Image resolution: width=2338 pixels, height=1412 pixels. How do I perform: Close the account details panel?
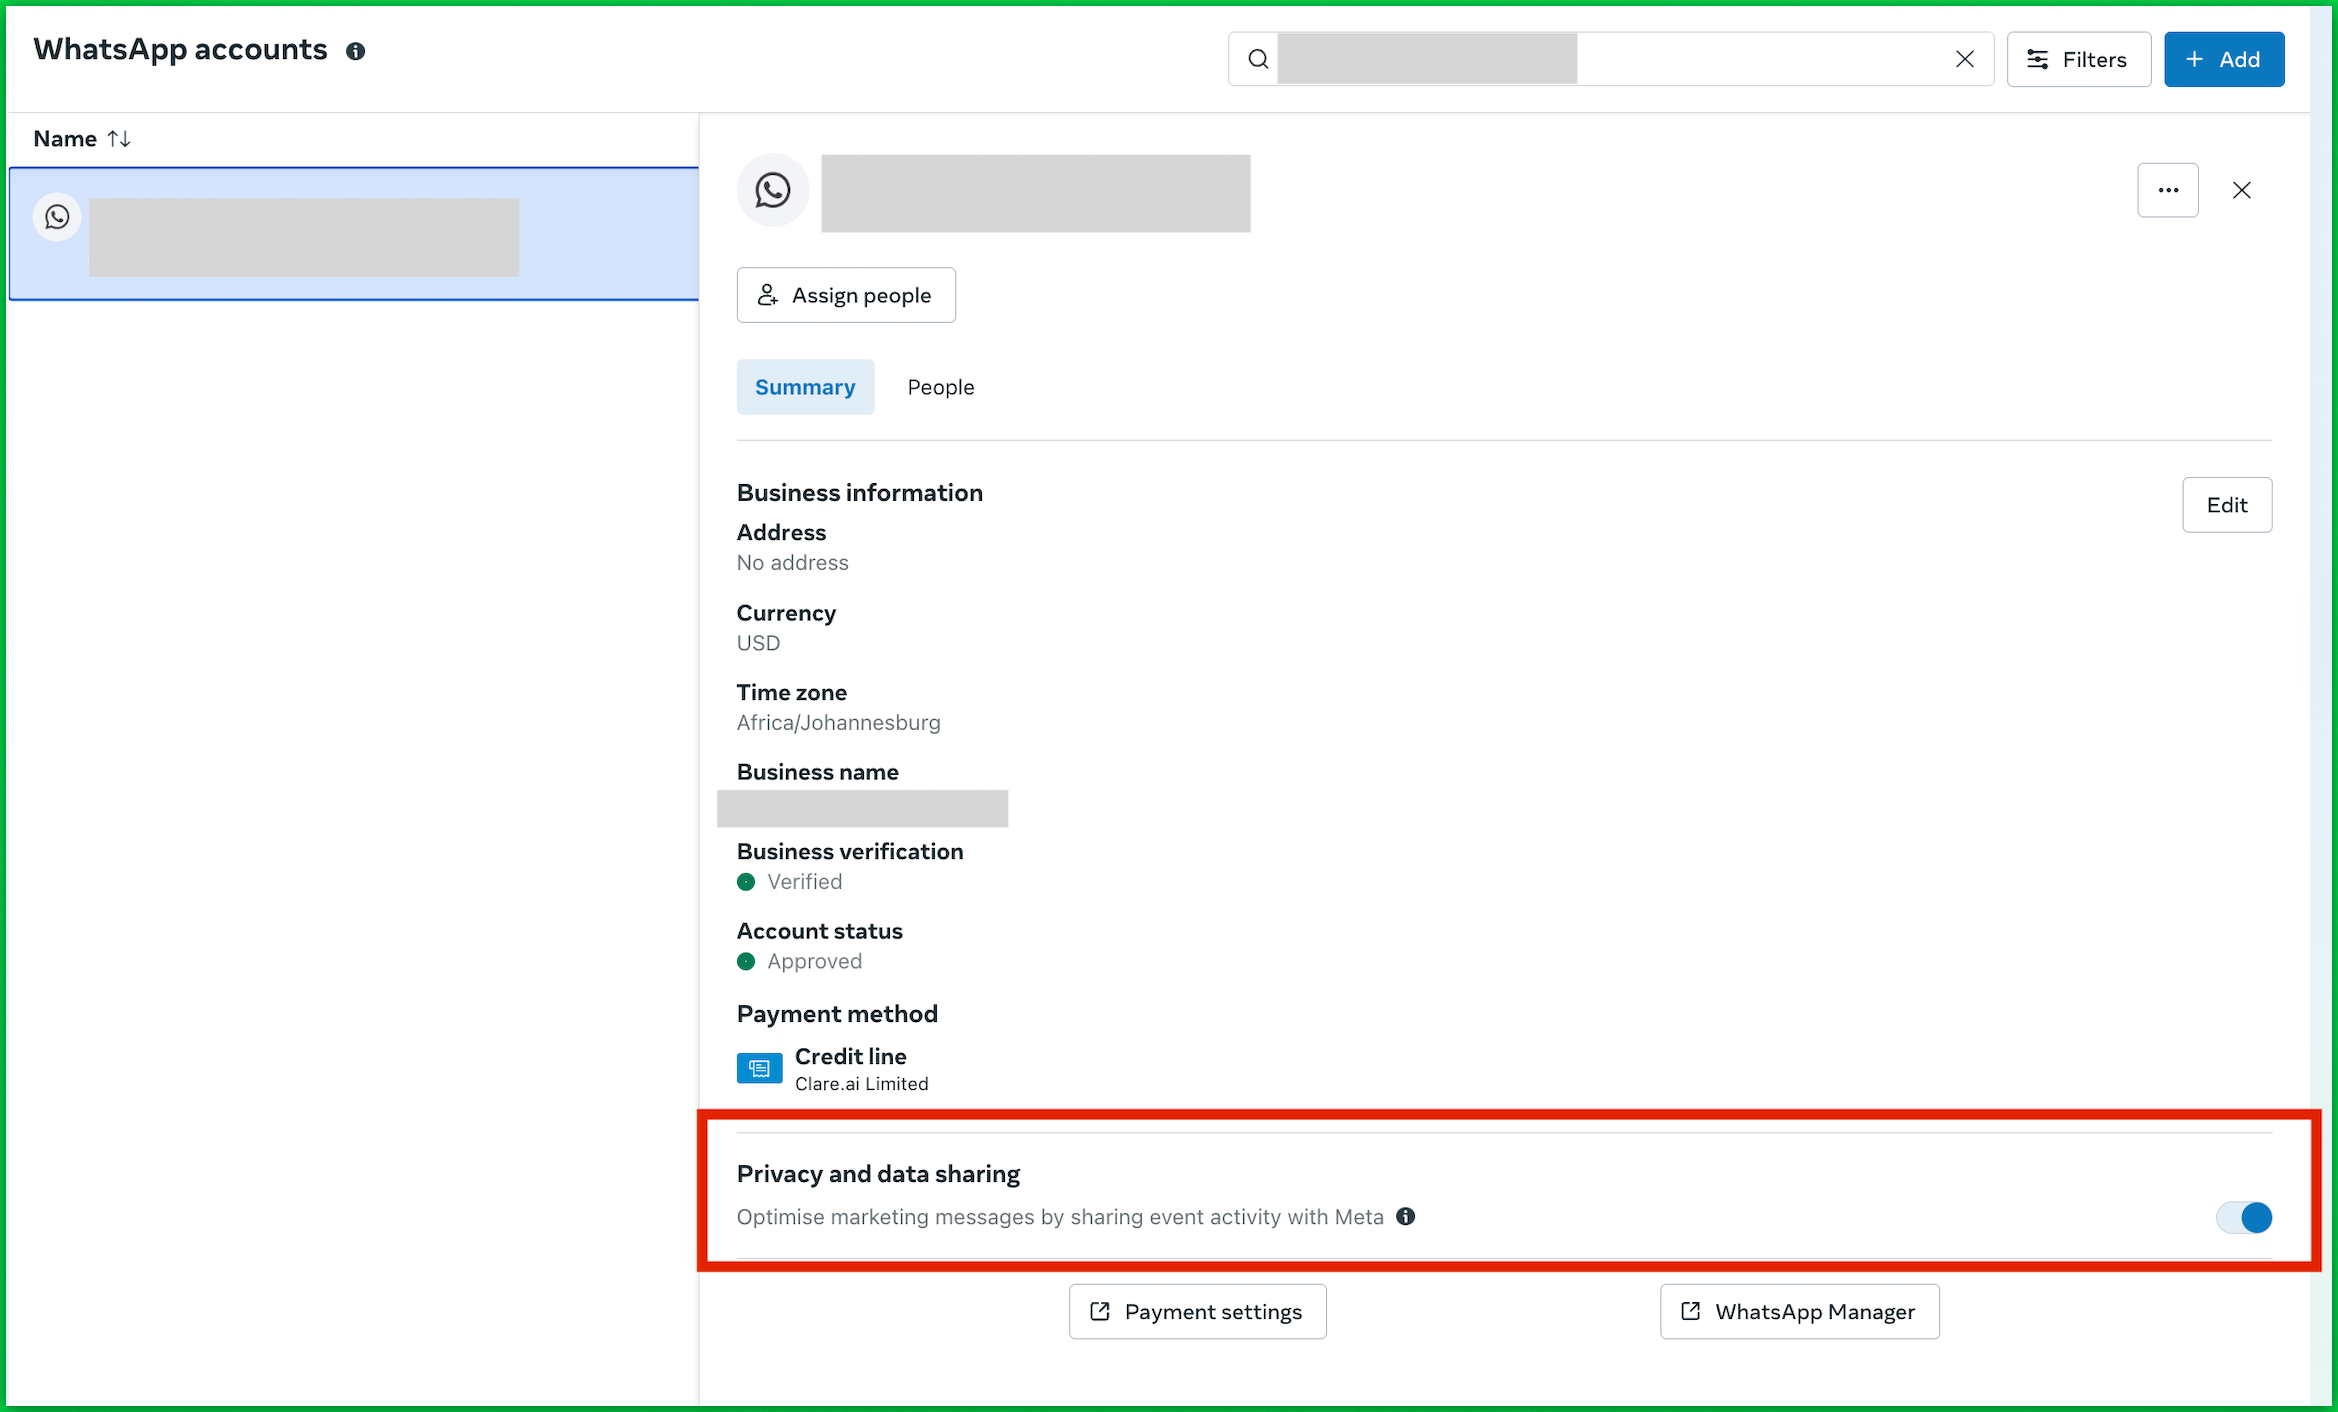coord(2241,190)
